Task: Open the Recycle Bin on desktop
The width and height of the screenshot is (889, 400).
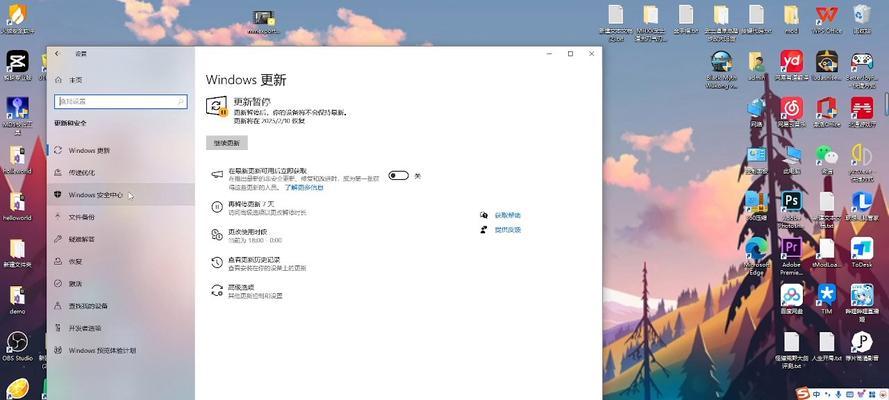Action: [862, 19]
